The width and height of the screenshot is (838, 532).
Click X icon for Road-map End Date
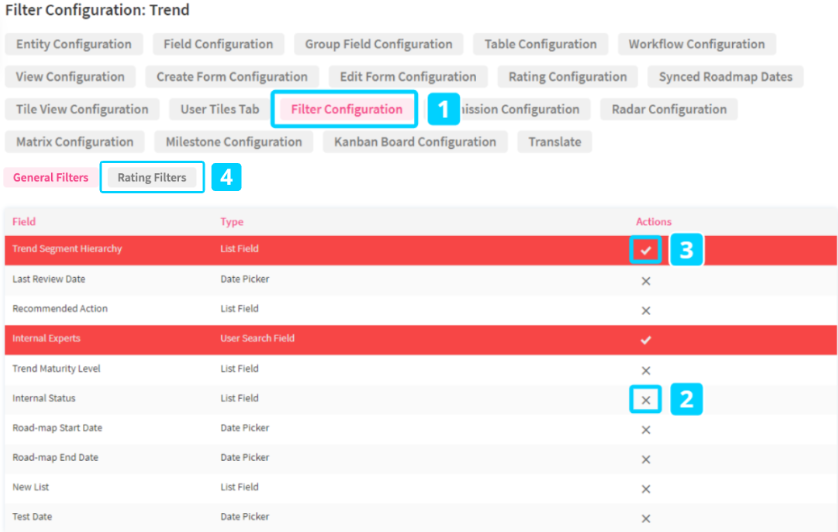[645, 459]
